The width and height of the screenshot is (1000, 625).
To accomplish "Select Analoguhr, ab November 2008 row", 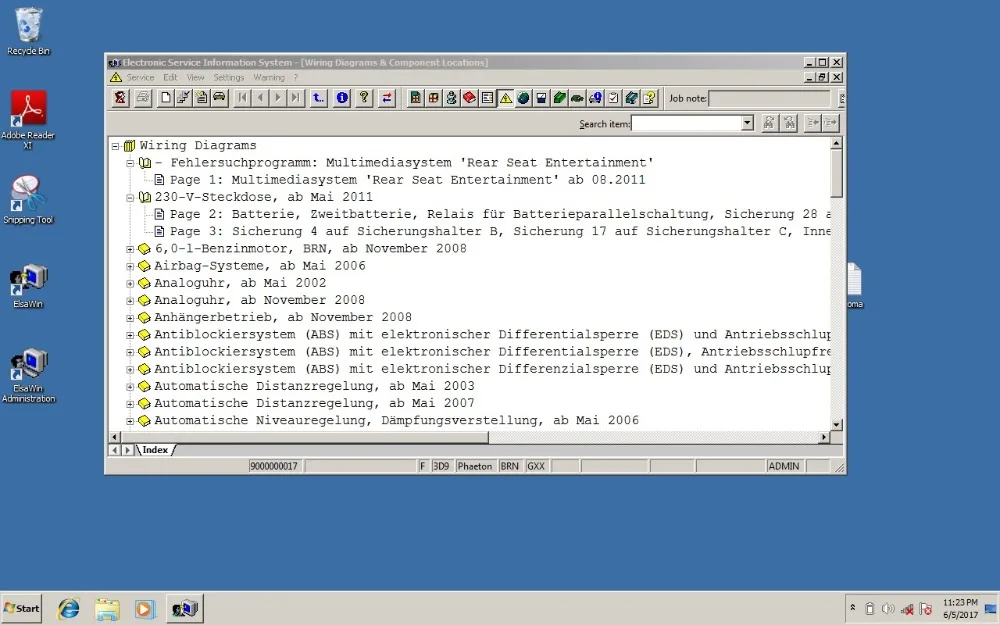I will click(260, 300).
